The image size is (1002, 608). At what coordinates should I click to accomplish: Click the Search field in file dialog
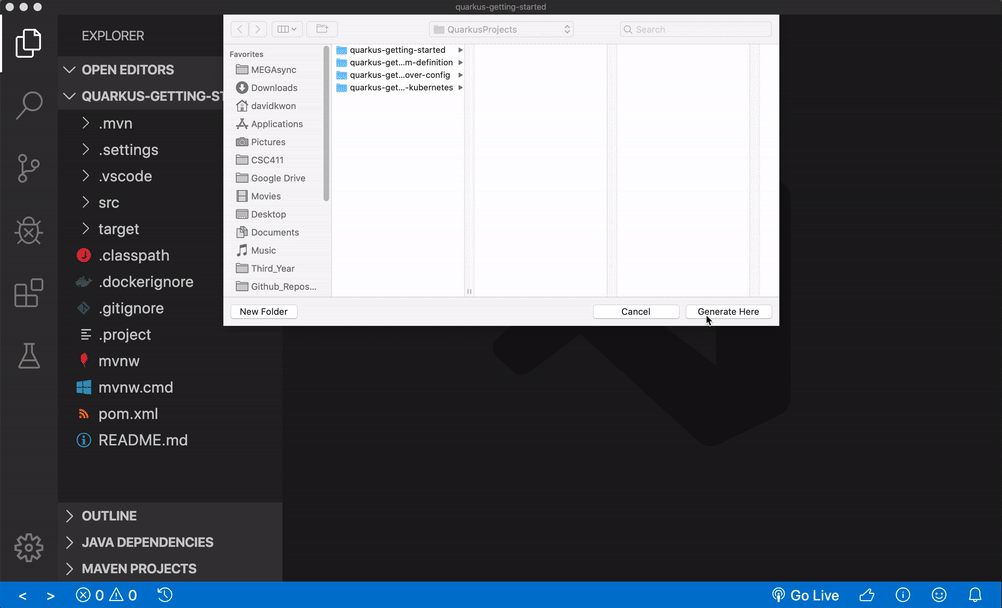tap(696, 30)
